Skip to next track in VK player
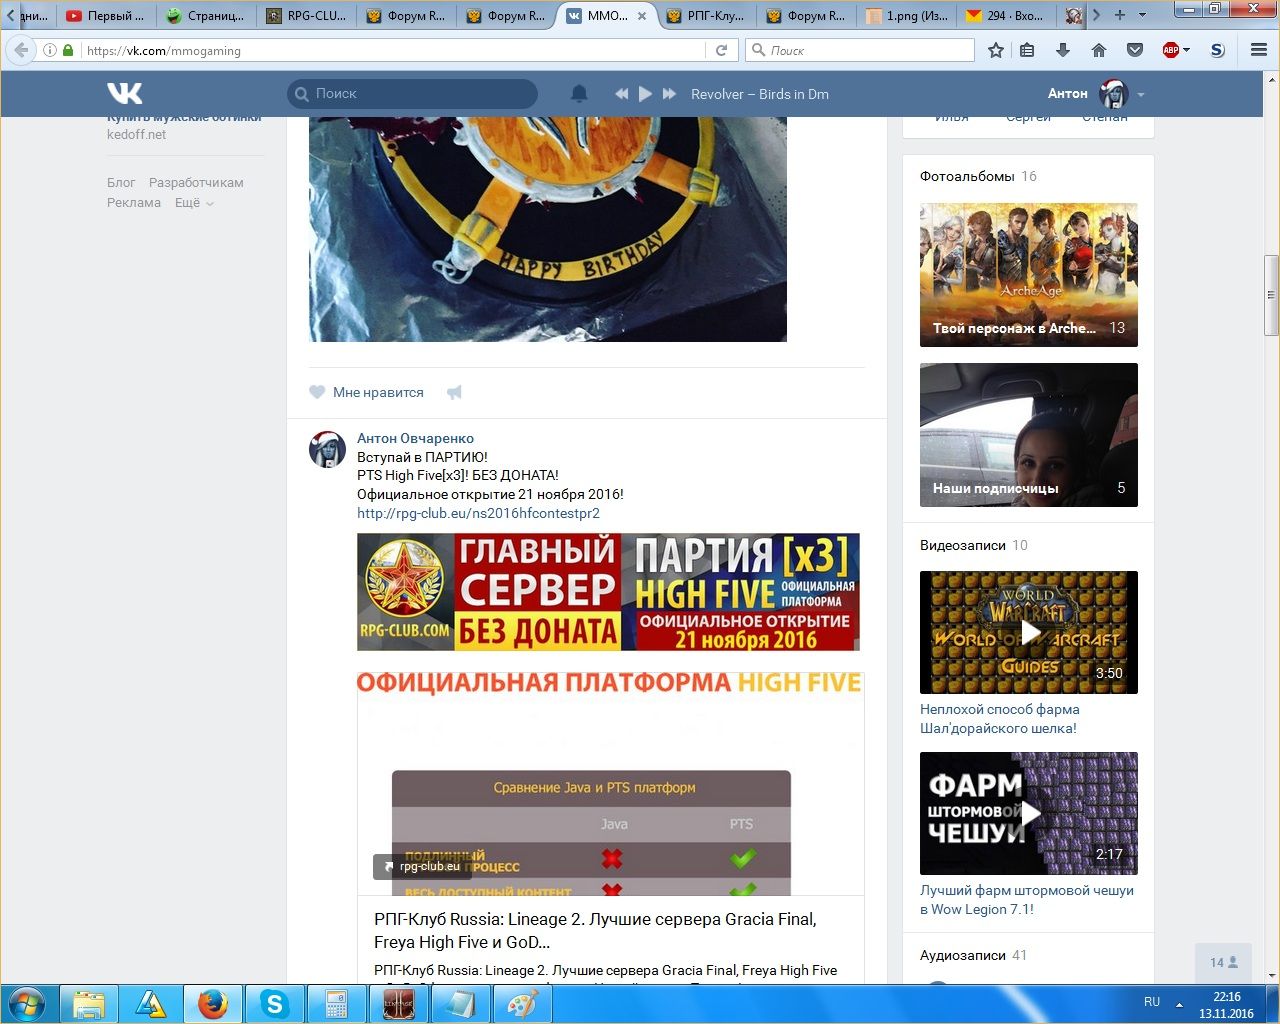 click(669, 93)
